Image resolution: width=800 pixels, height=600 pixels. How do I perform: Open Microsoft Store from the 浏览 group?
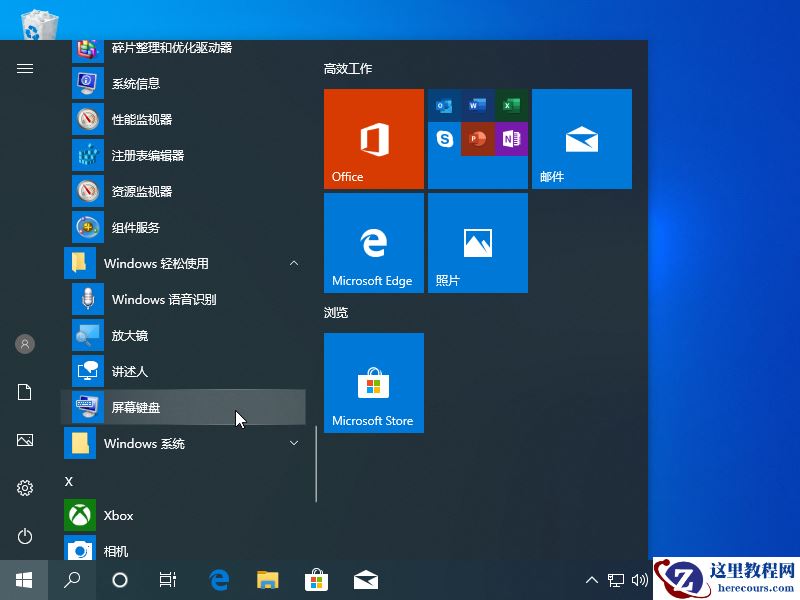pyautogui.click(x=373, y=382)
